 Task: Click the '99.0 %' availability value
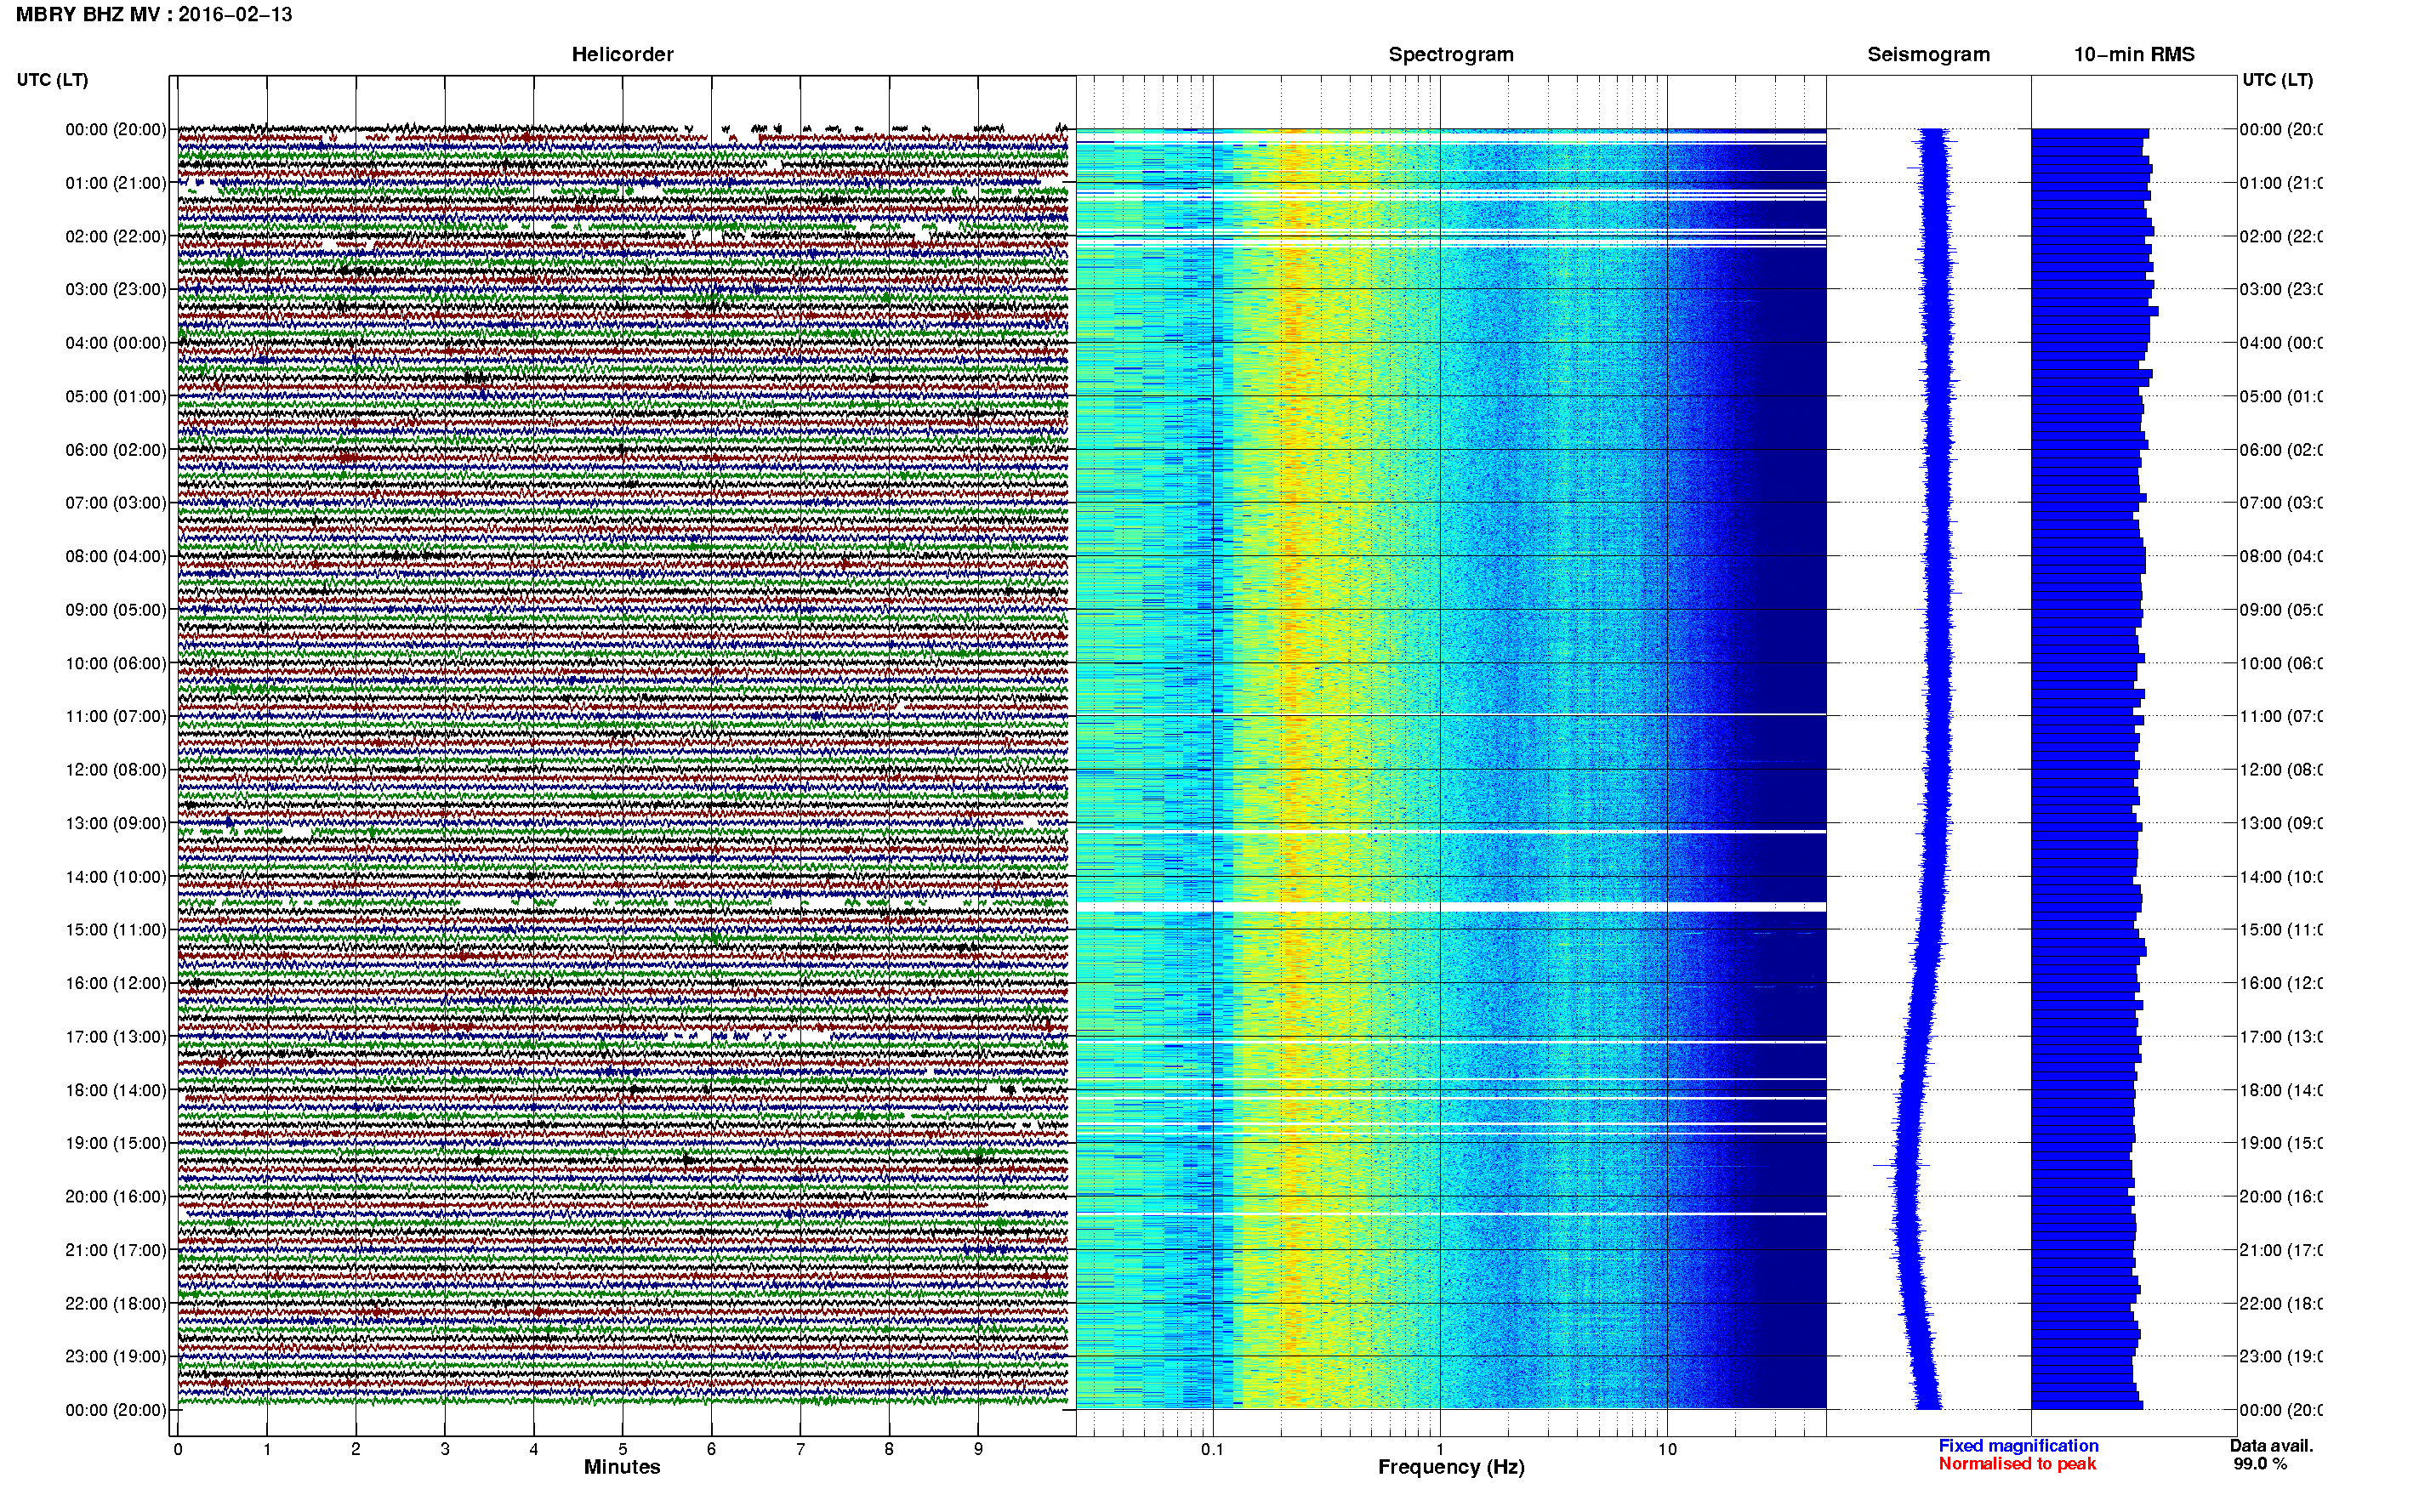(x=2260, y=1464)
